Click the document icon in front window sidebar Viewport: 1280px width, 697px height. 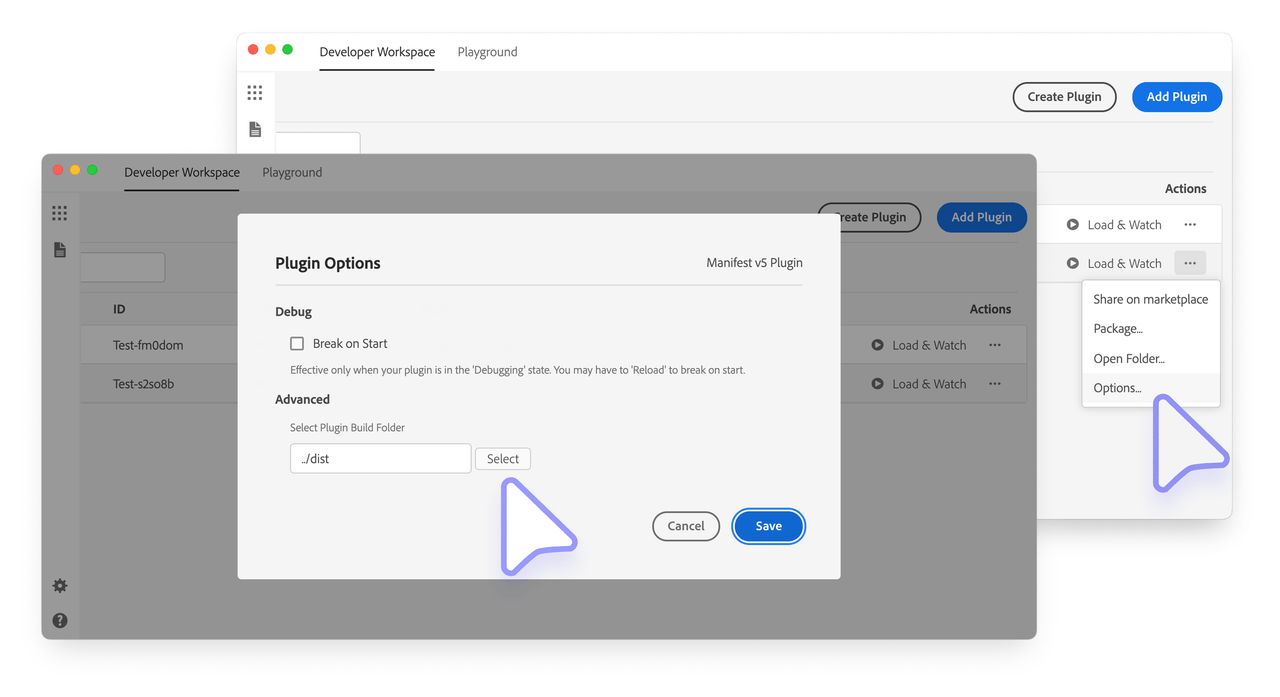tap(60, 250)
